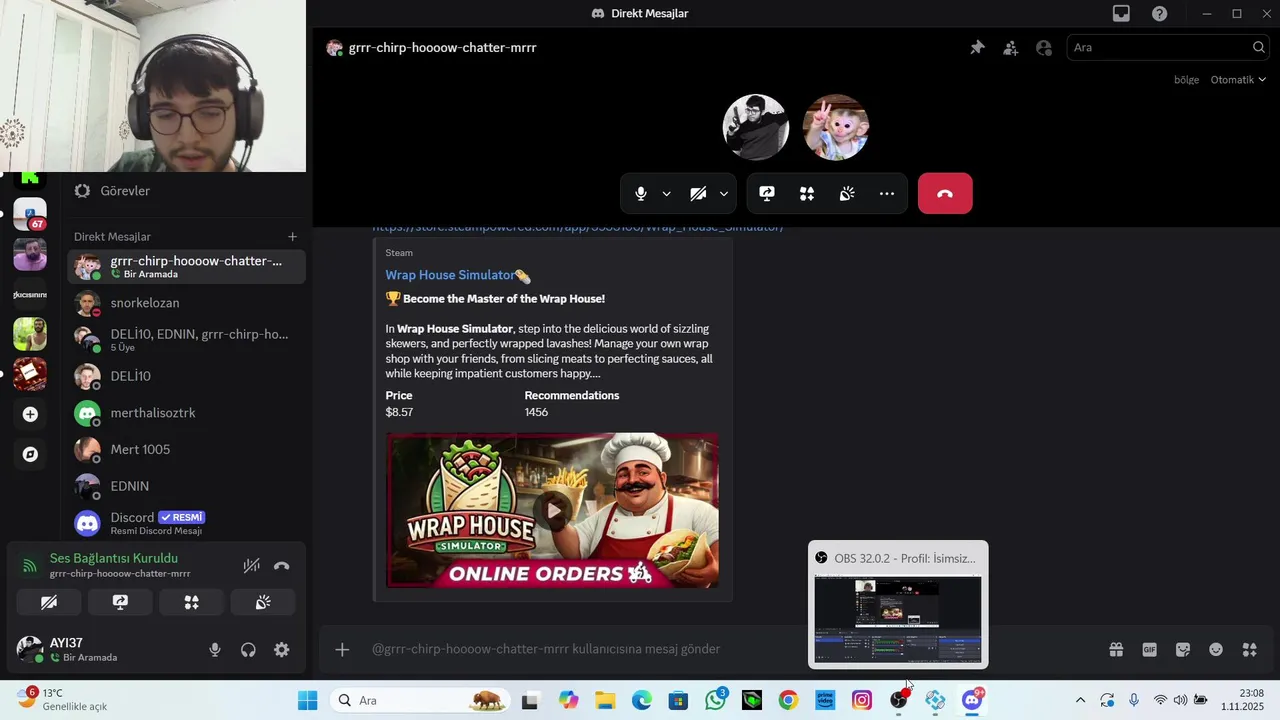
Task: Open the Steam store URL link
Action: (578, 227)
